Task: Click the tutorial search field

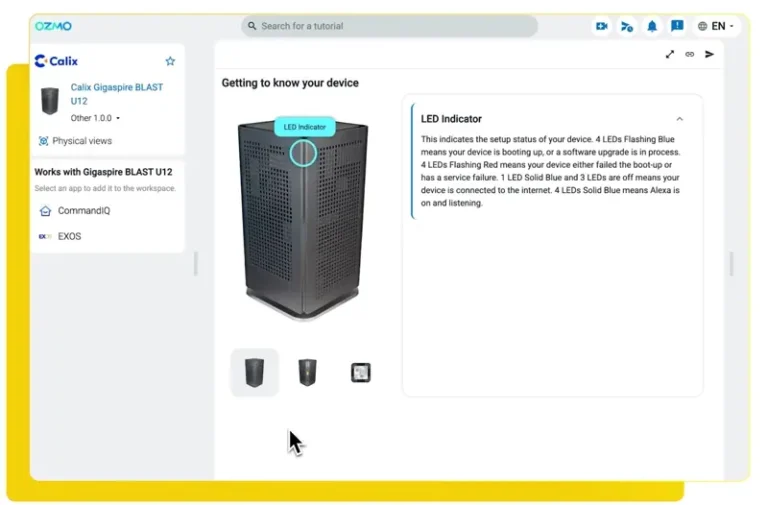Action: (389, 26)
